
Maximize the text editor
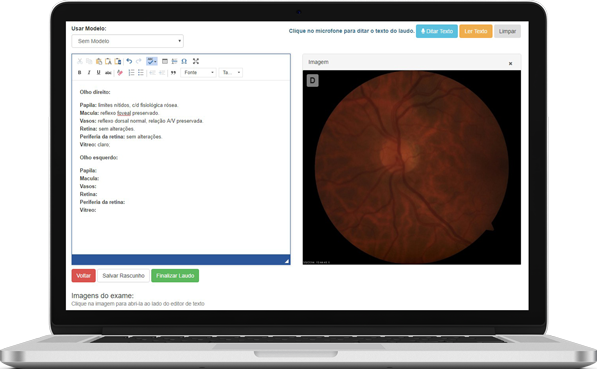[196, 61]
